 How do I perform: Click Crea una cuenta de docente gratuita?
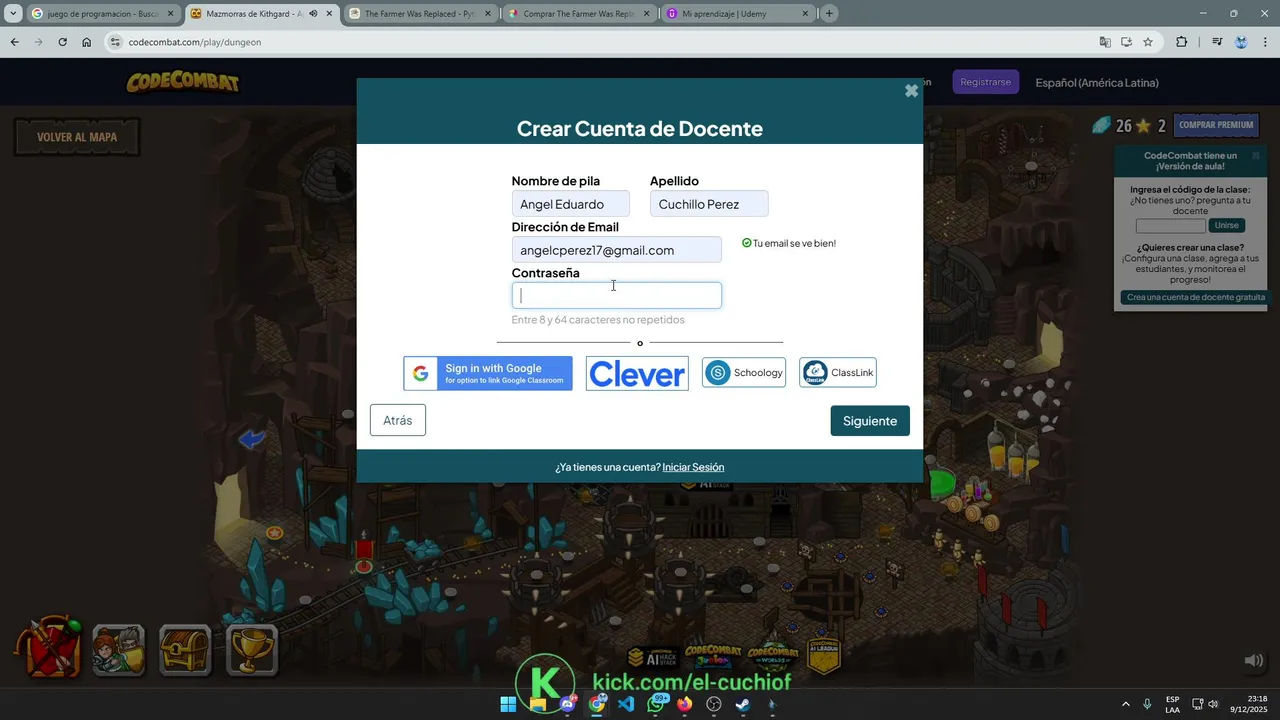[x=1195, y=297]
